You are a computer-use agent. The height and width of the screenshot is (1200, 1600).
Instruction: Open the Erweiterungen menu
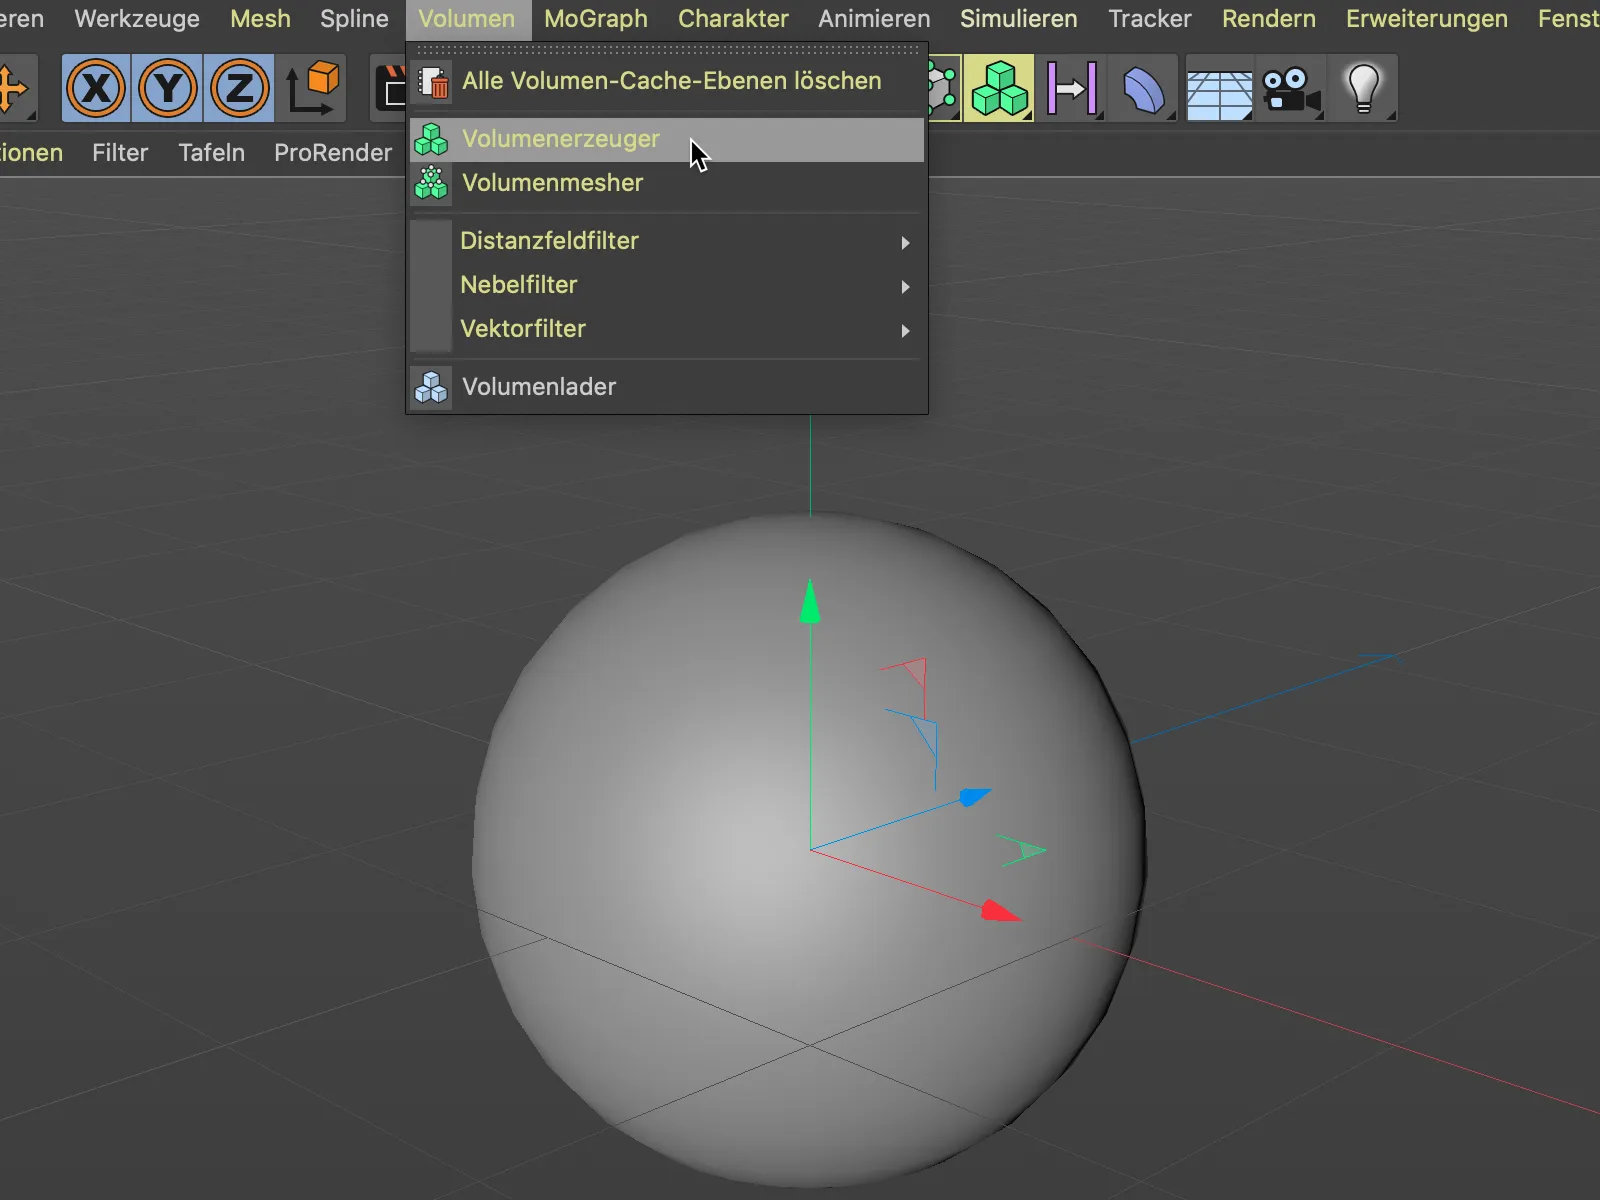[x=1427, y=19]
